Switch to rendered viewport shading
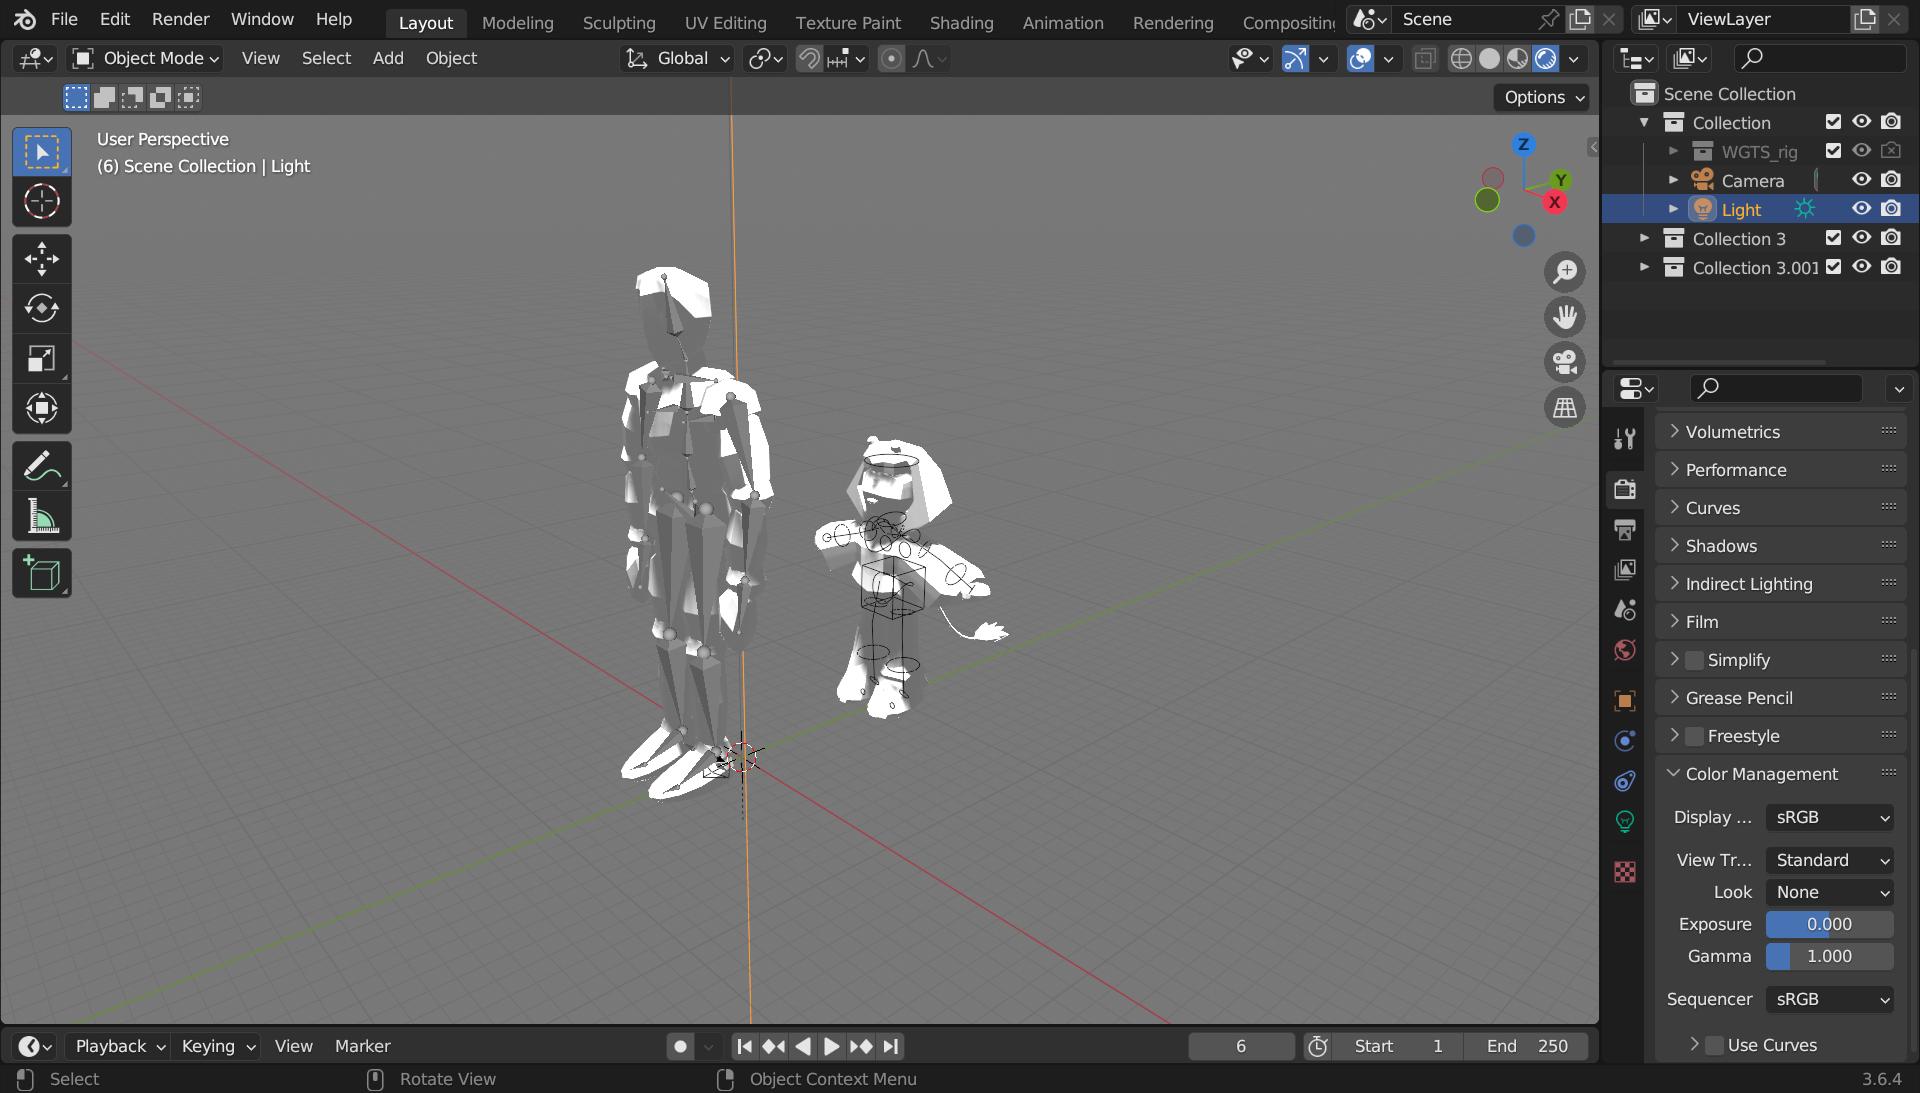Image resolution: width=1920 pixels, height=1093 pixels. pos(1545,59)
